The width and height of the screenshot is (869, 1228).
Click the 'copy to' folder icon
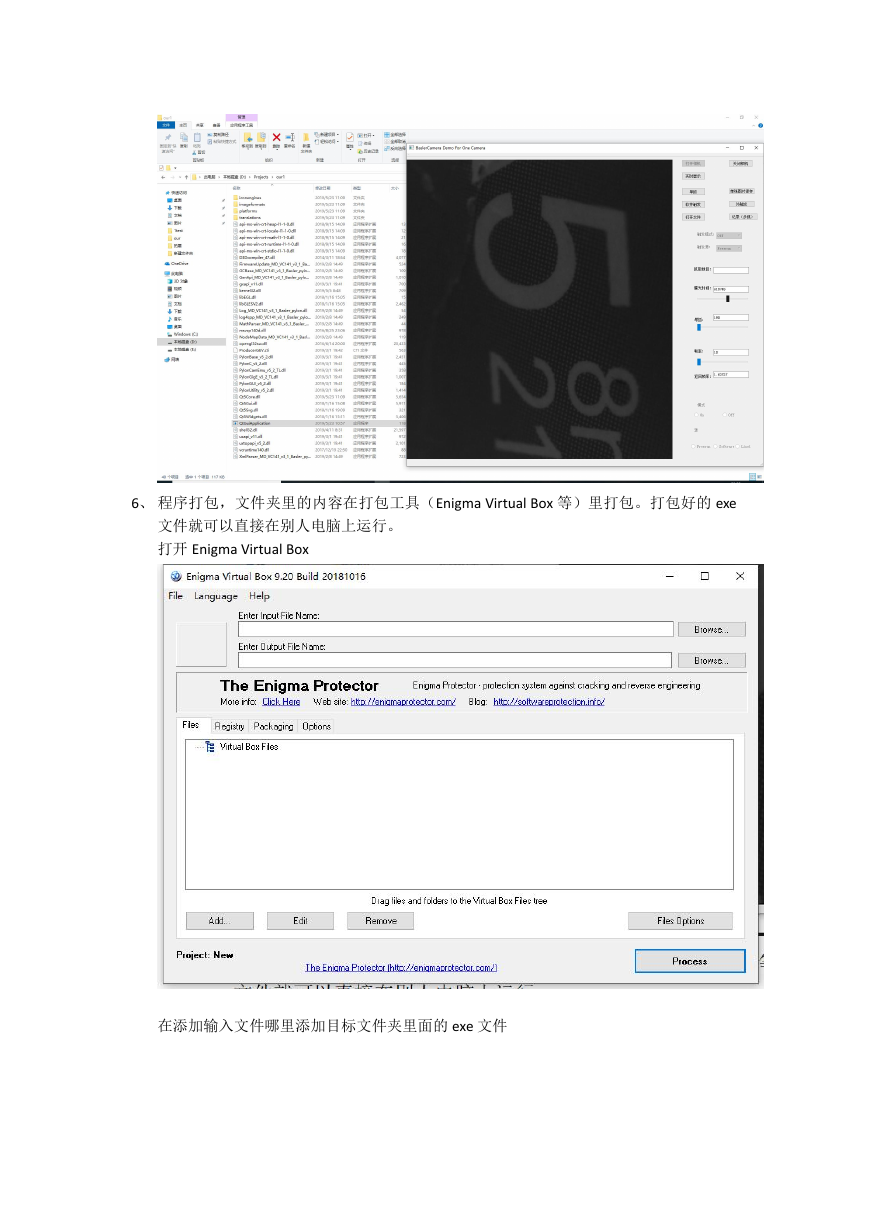click(x=261, y=138)
